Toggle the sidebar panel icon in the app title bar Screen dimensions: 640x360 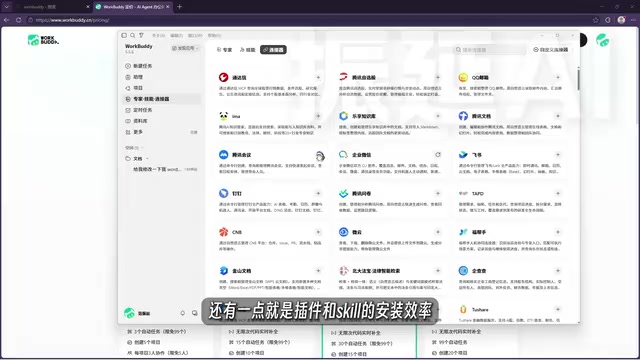coord(124,36)
